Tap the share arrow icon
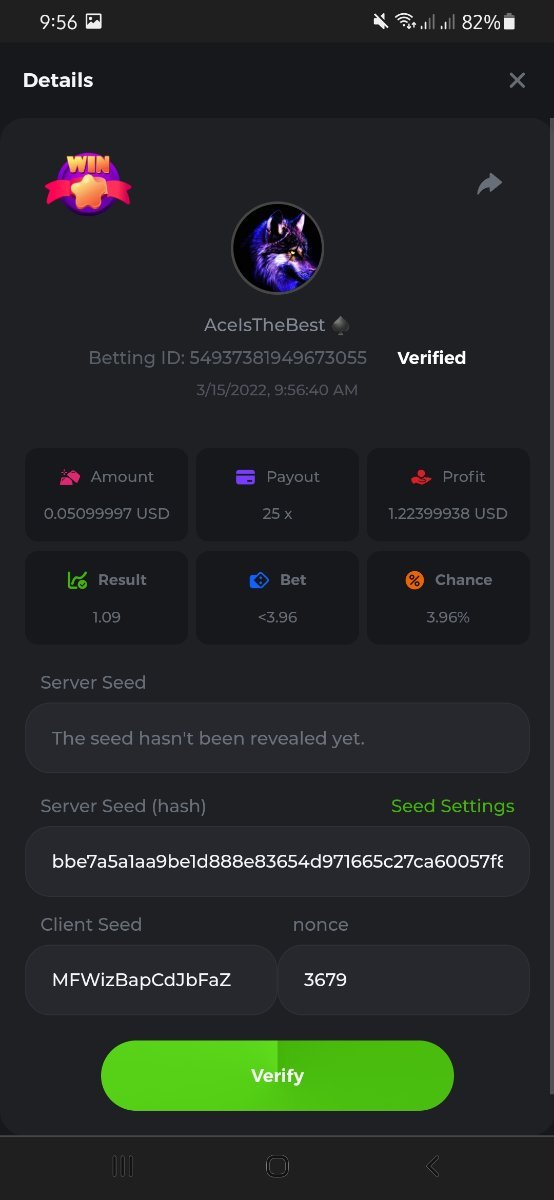Viewport: 554px width, 1200px height. click(489, 184)
